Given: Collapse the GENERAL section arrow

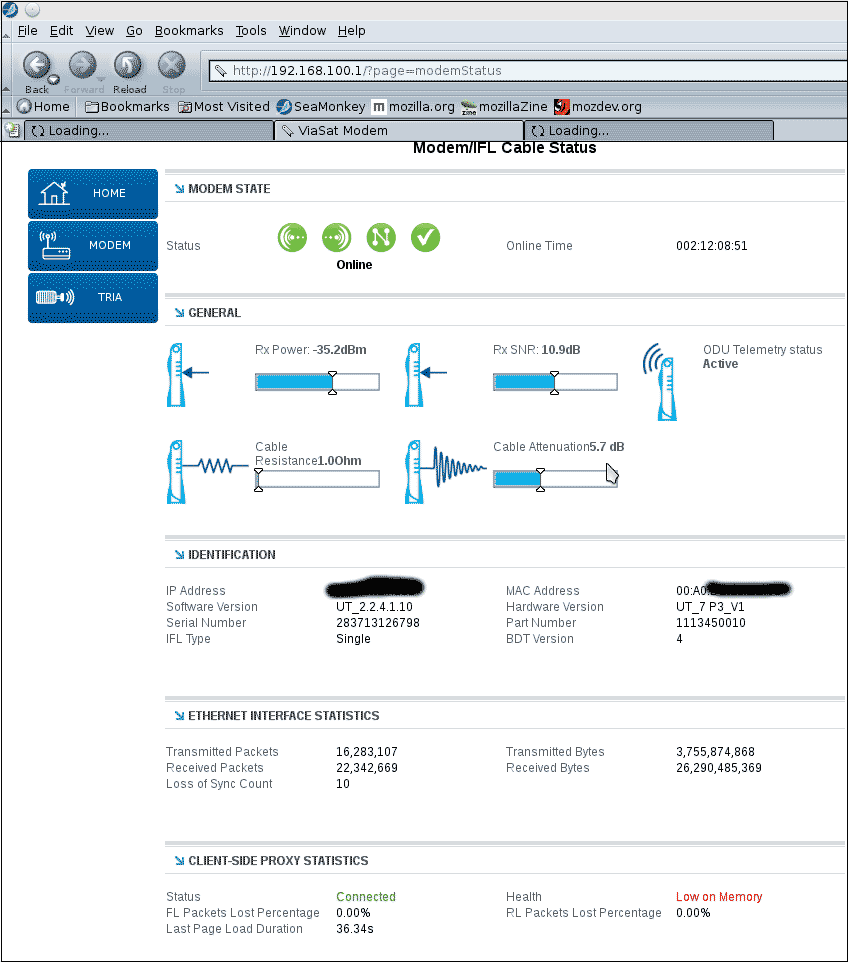Looking at the screenshot, I should coord(179,313).
